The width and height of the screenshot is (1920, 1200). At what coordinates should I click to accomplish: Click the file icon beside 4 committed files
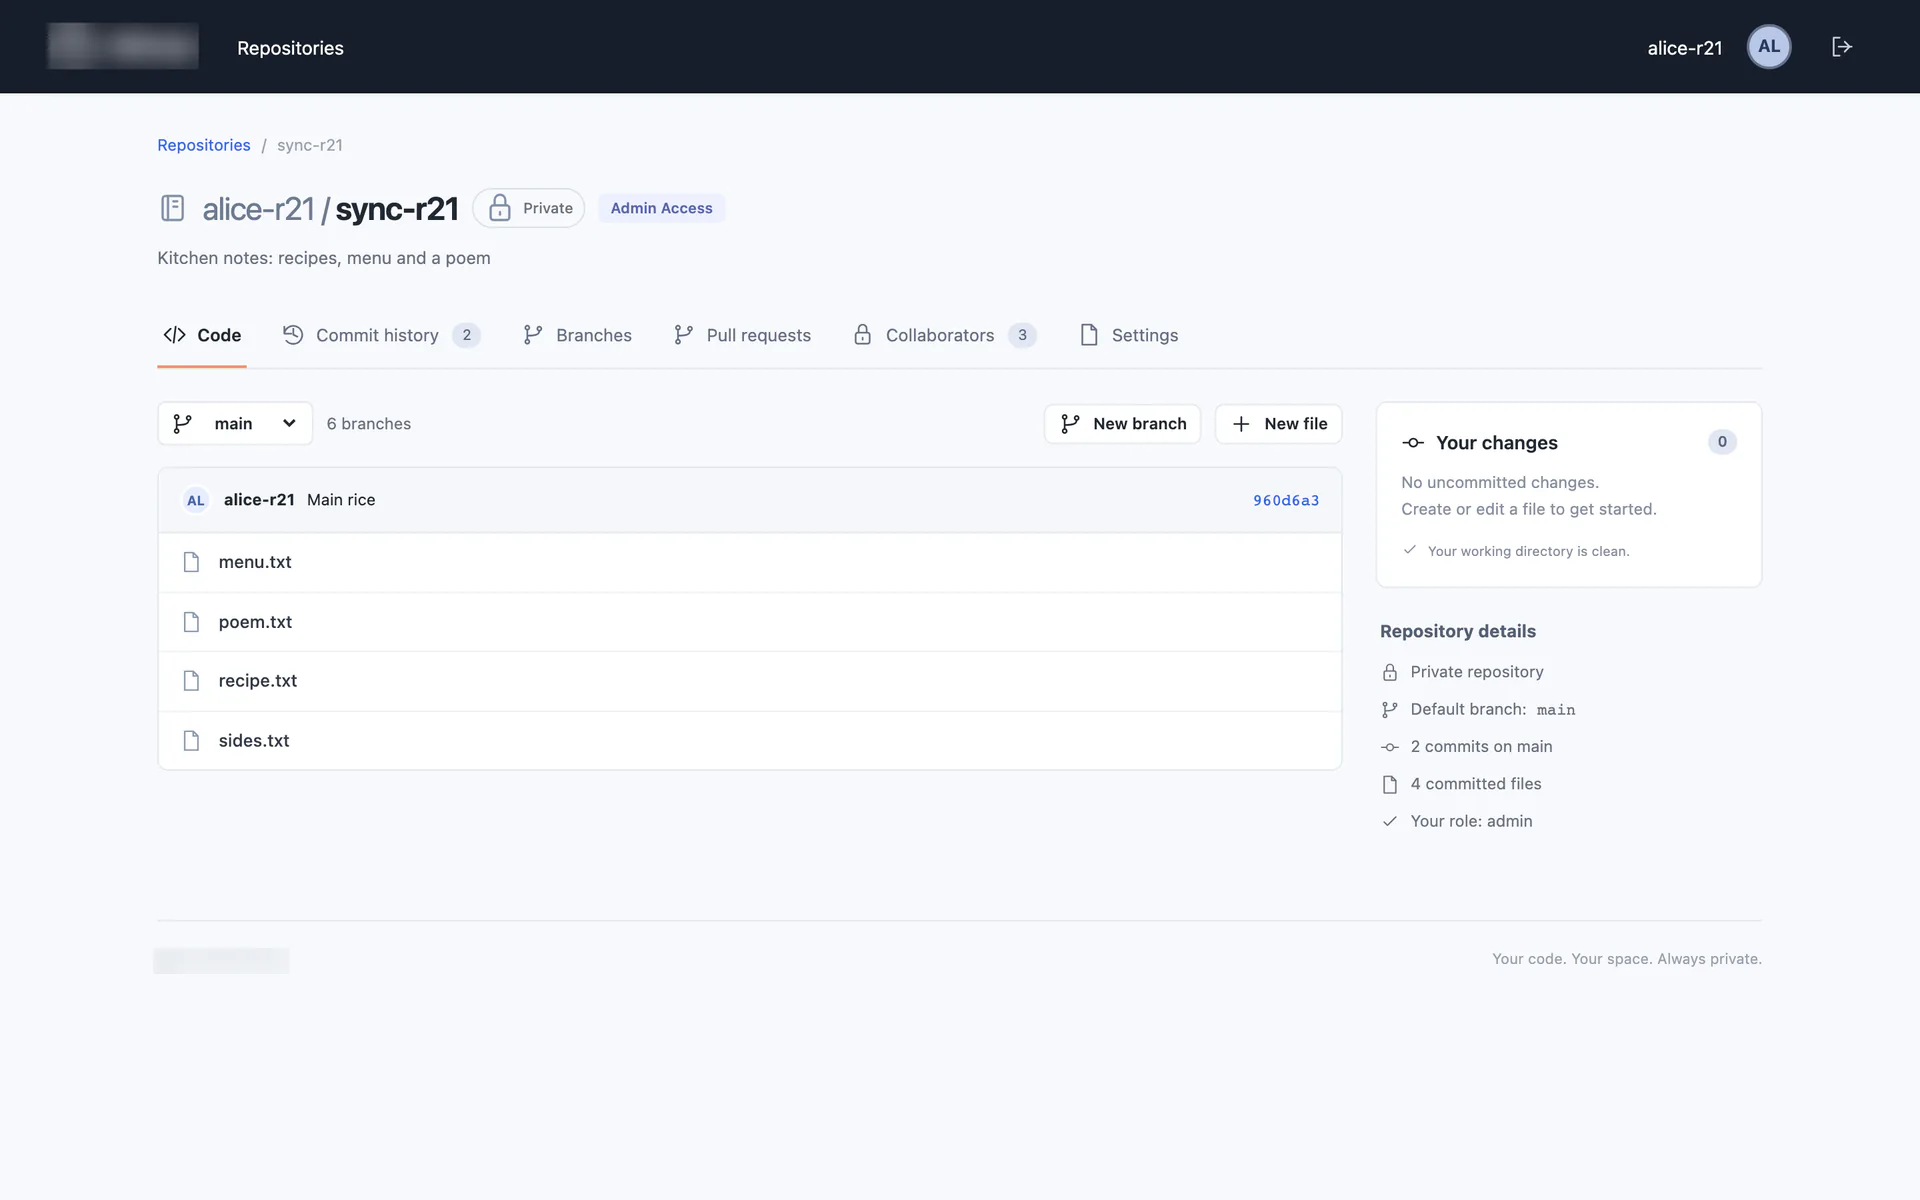1389,784
